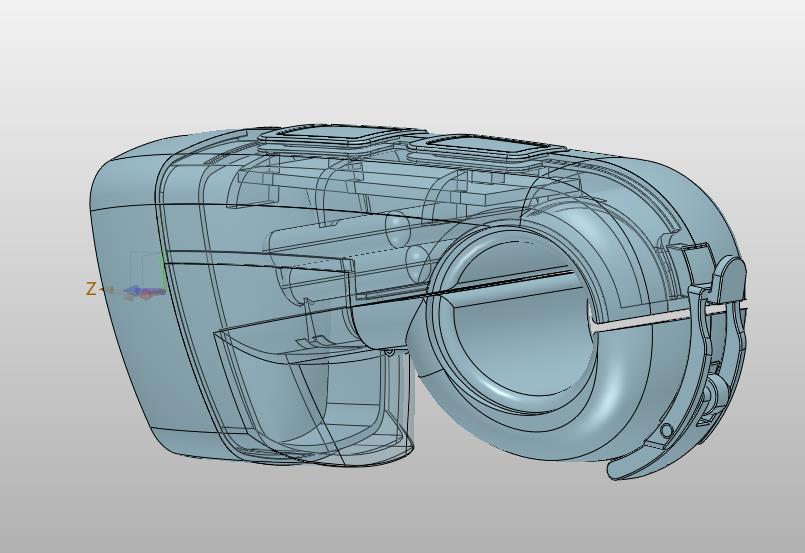This screenshot has height=553, width=805.
Task: Click the Z axis label on the triad
Action: coord(90,289)
